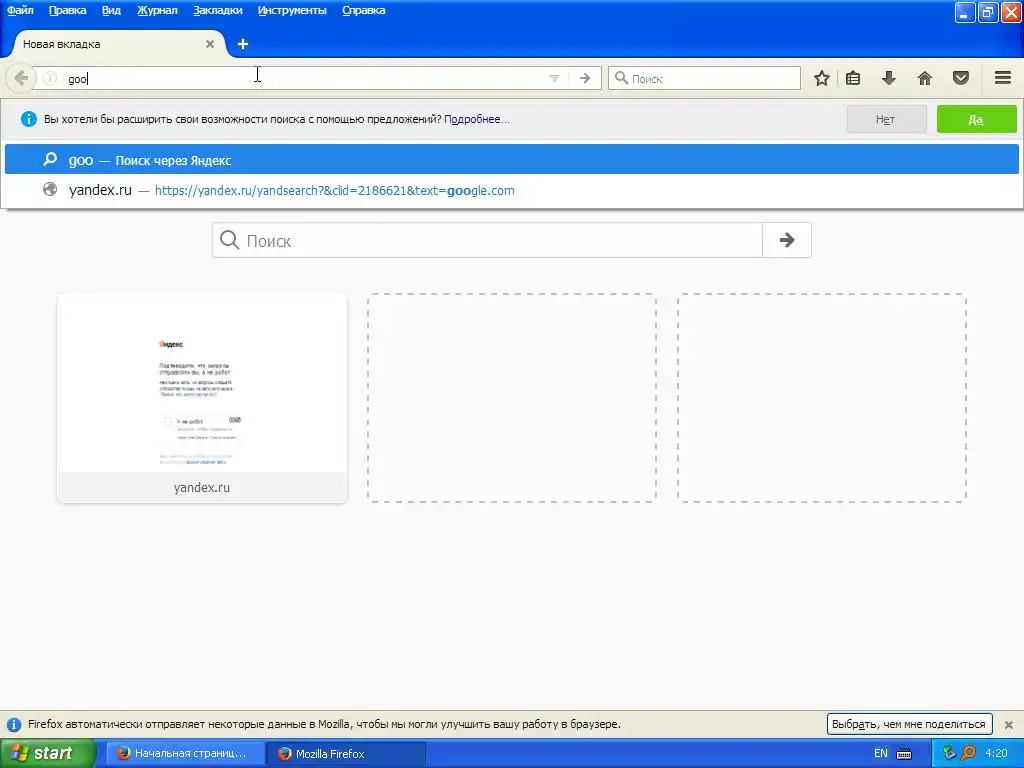The height and width of the screenshot is (768, 1024).
Task: Select the Новая вкладка tab
Action: click(x=118, y=44)
